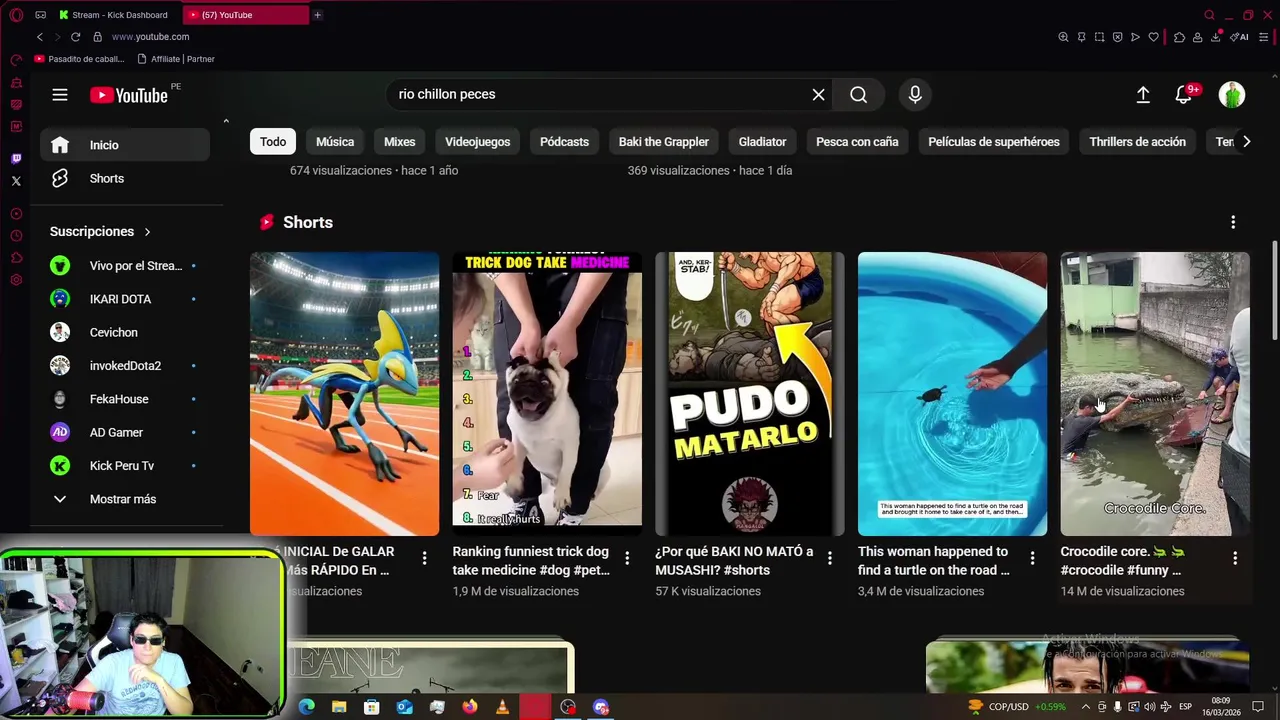Viewport: 1280px width, 720px height.
Task: Open options for BAKI NO MATÓ a MUSASHI short
Action: (829, 558)
